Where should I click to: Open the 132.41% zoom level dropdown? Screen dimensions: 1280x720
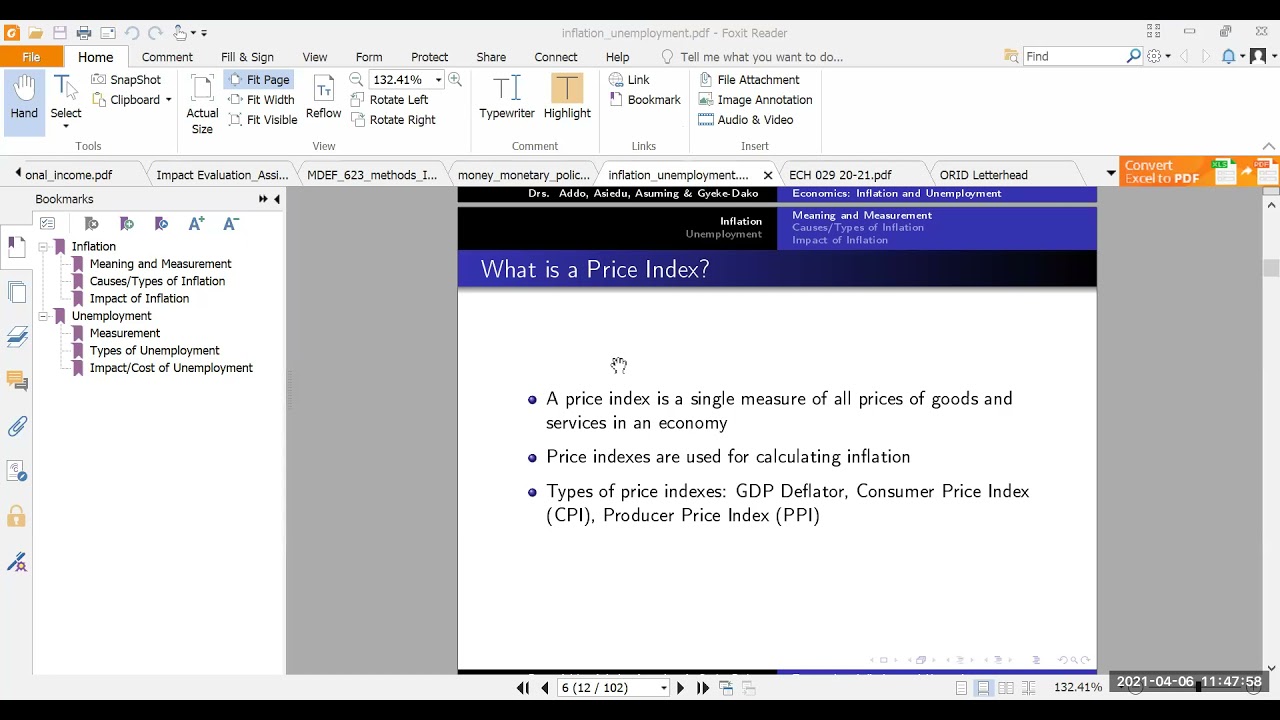(x=438, y=80)
